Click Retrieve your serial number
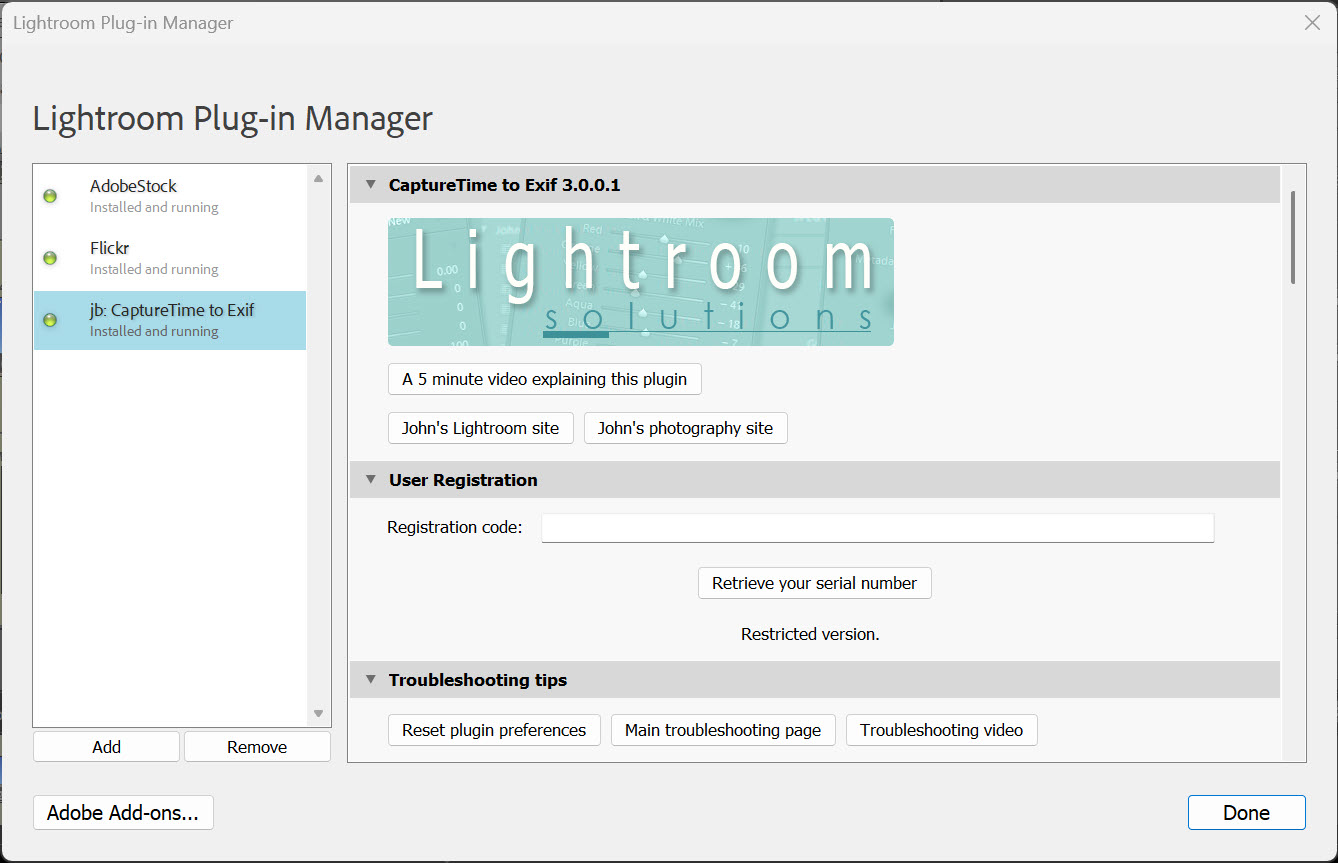 (x=815, y=583)
